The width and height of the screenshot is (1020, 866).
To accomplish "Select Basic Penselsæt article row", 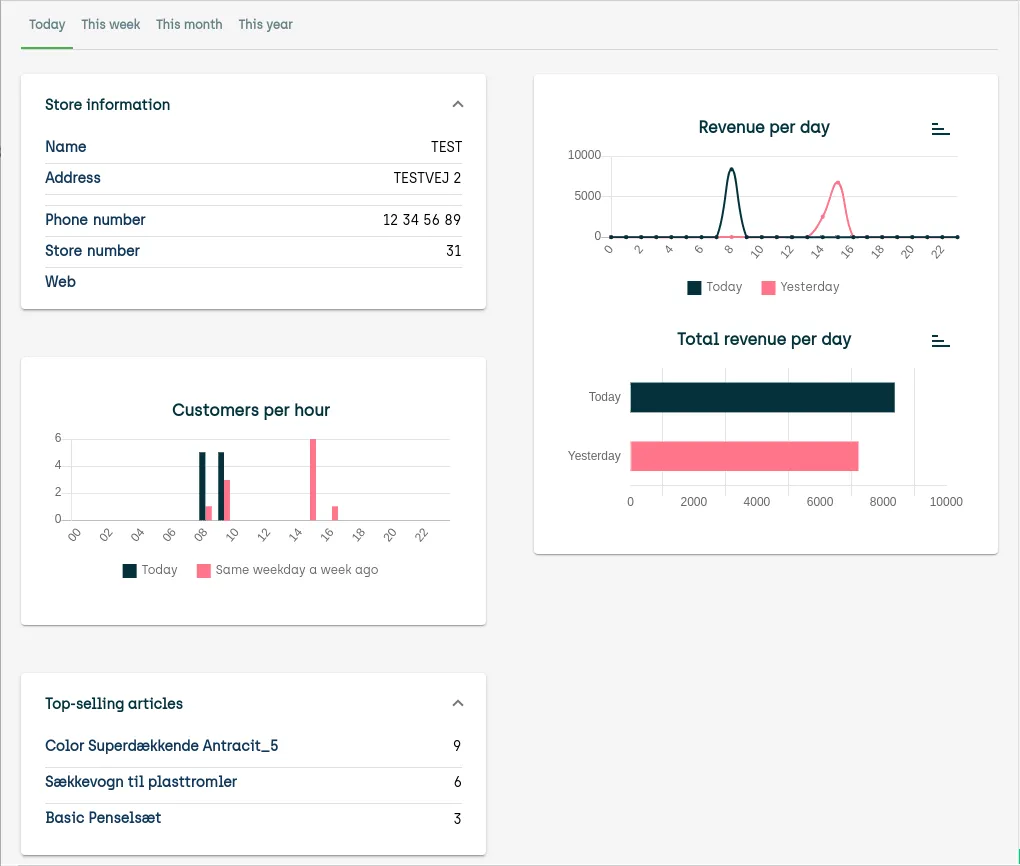I will tap(253, 818).
